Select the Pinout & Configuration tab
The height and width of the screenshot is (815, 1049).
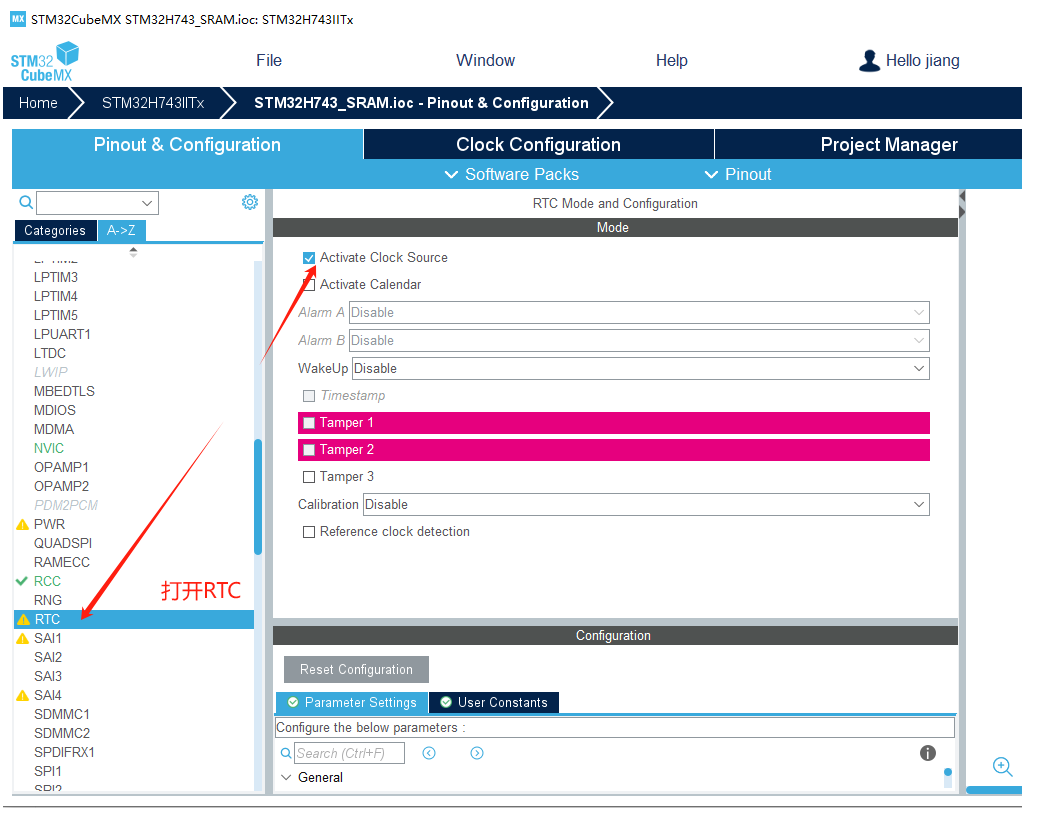coord(187,145)
